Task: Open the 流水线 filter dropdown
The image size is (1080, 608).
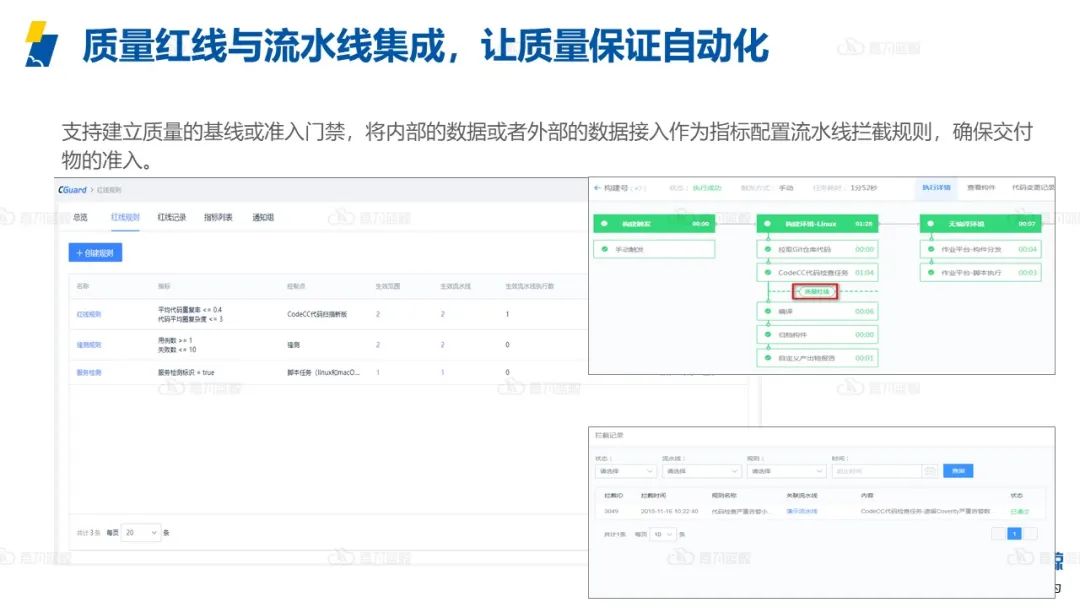Action: pos(702,471)
